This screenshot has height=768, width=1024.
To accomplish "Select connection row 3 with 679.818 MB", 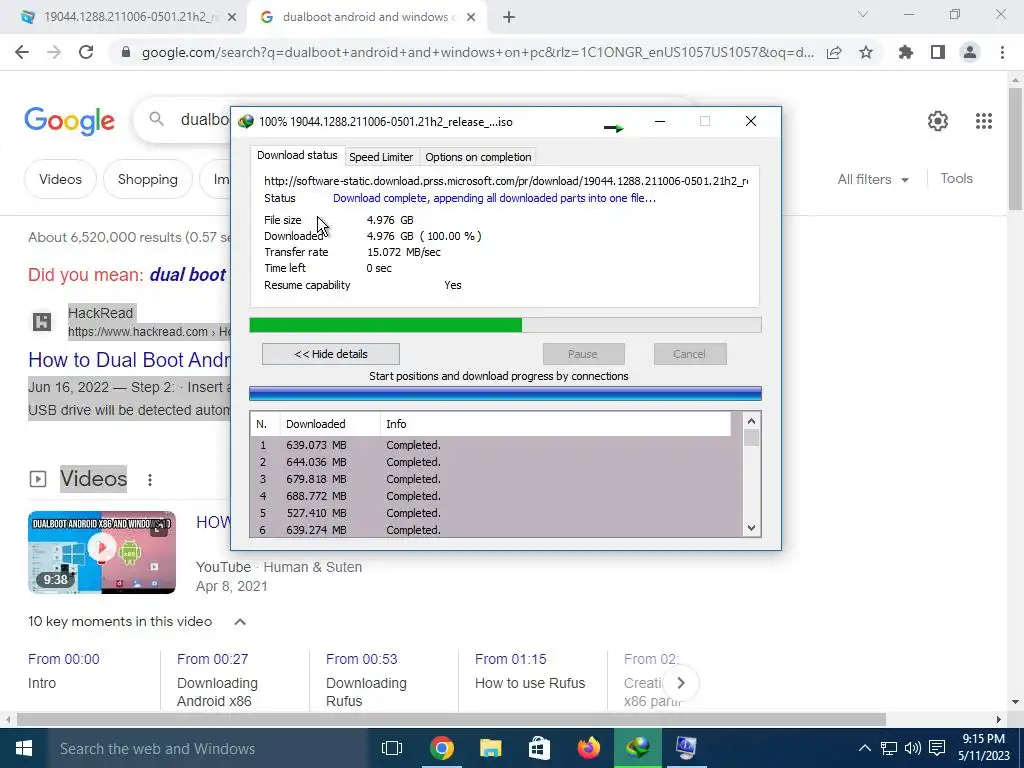I will pos(496,479).
